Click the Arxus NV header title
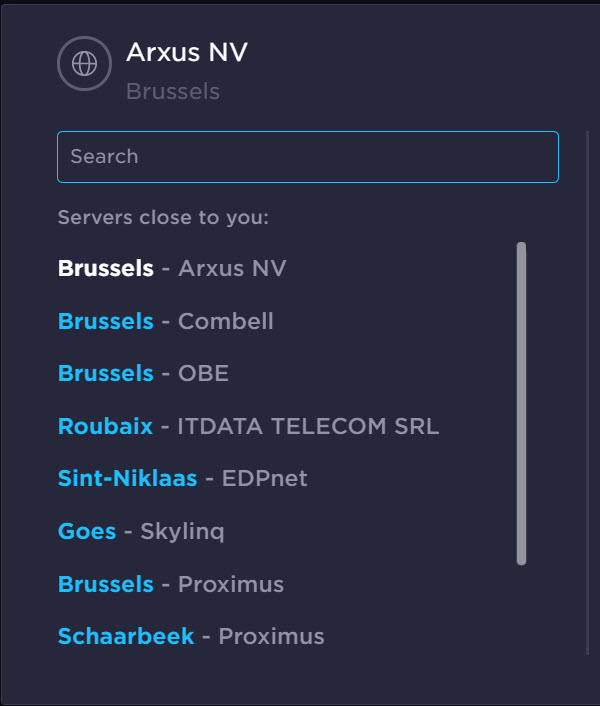The image size is (600, 706). [x=187, y=53]
